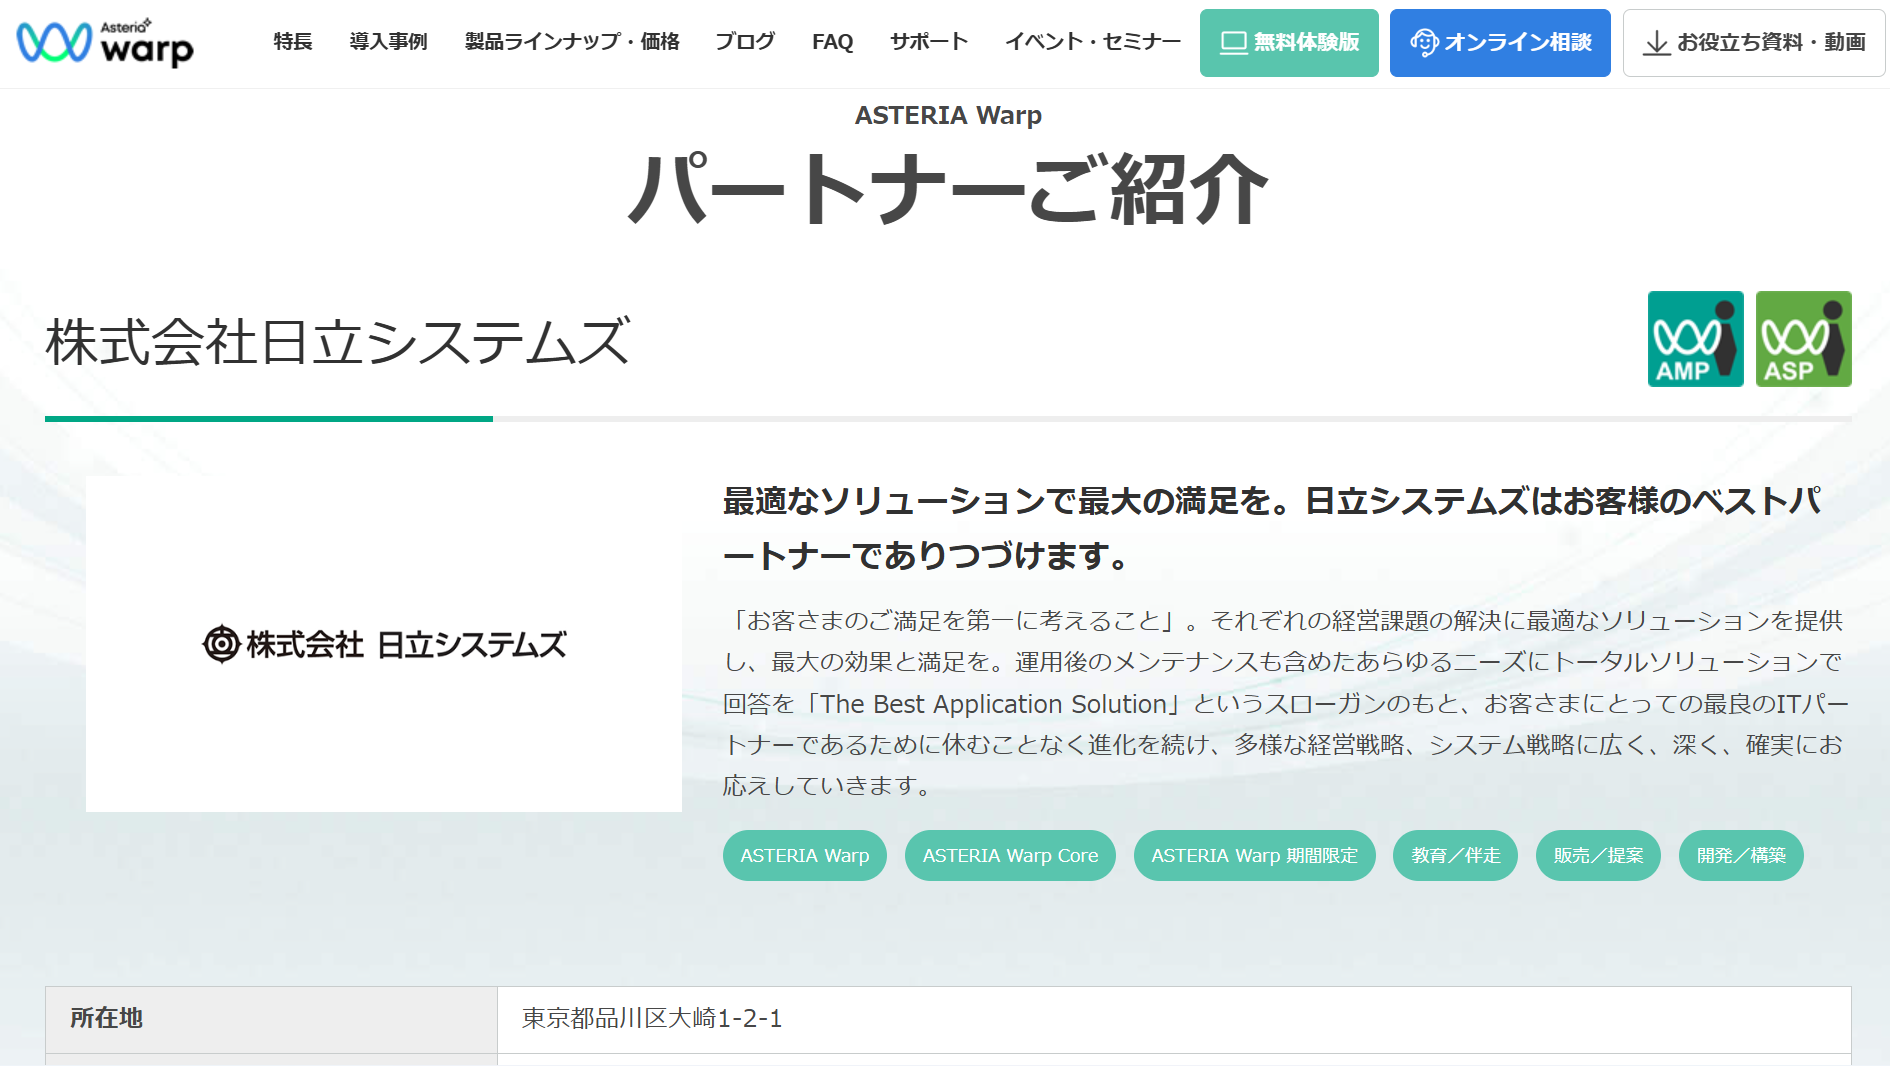Image resolution: width=1890 pixels, height=1066 pixels.
Task: Click the monitor icon on 無料体験版 button
Action: click(1232, 42)
